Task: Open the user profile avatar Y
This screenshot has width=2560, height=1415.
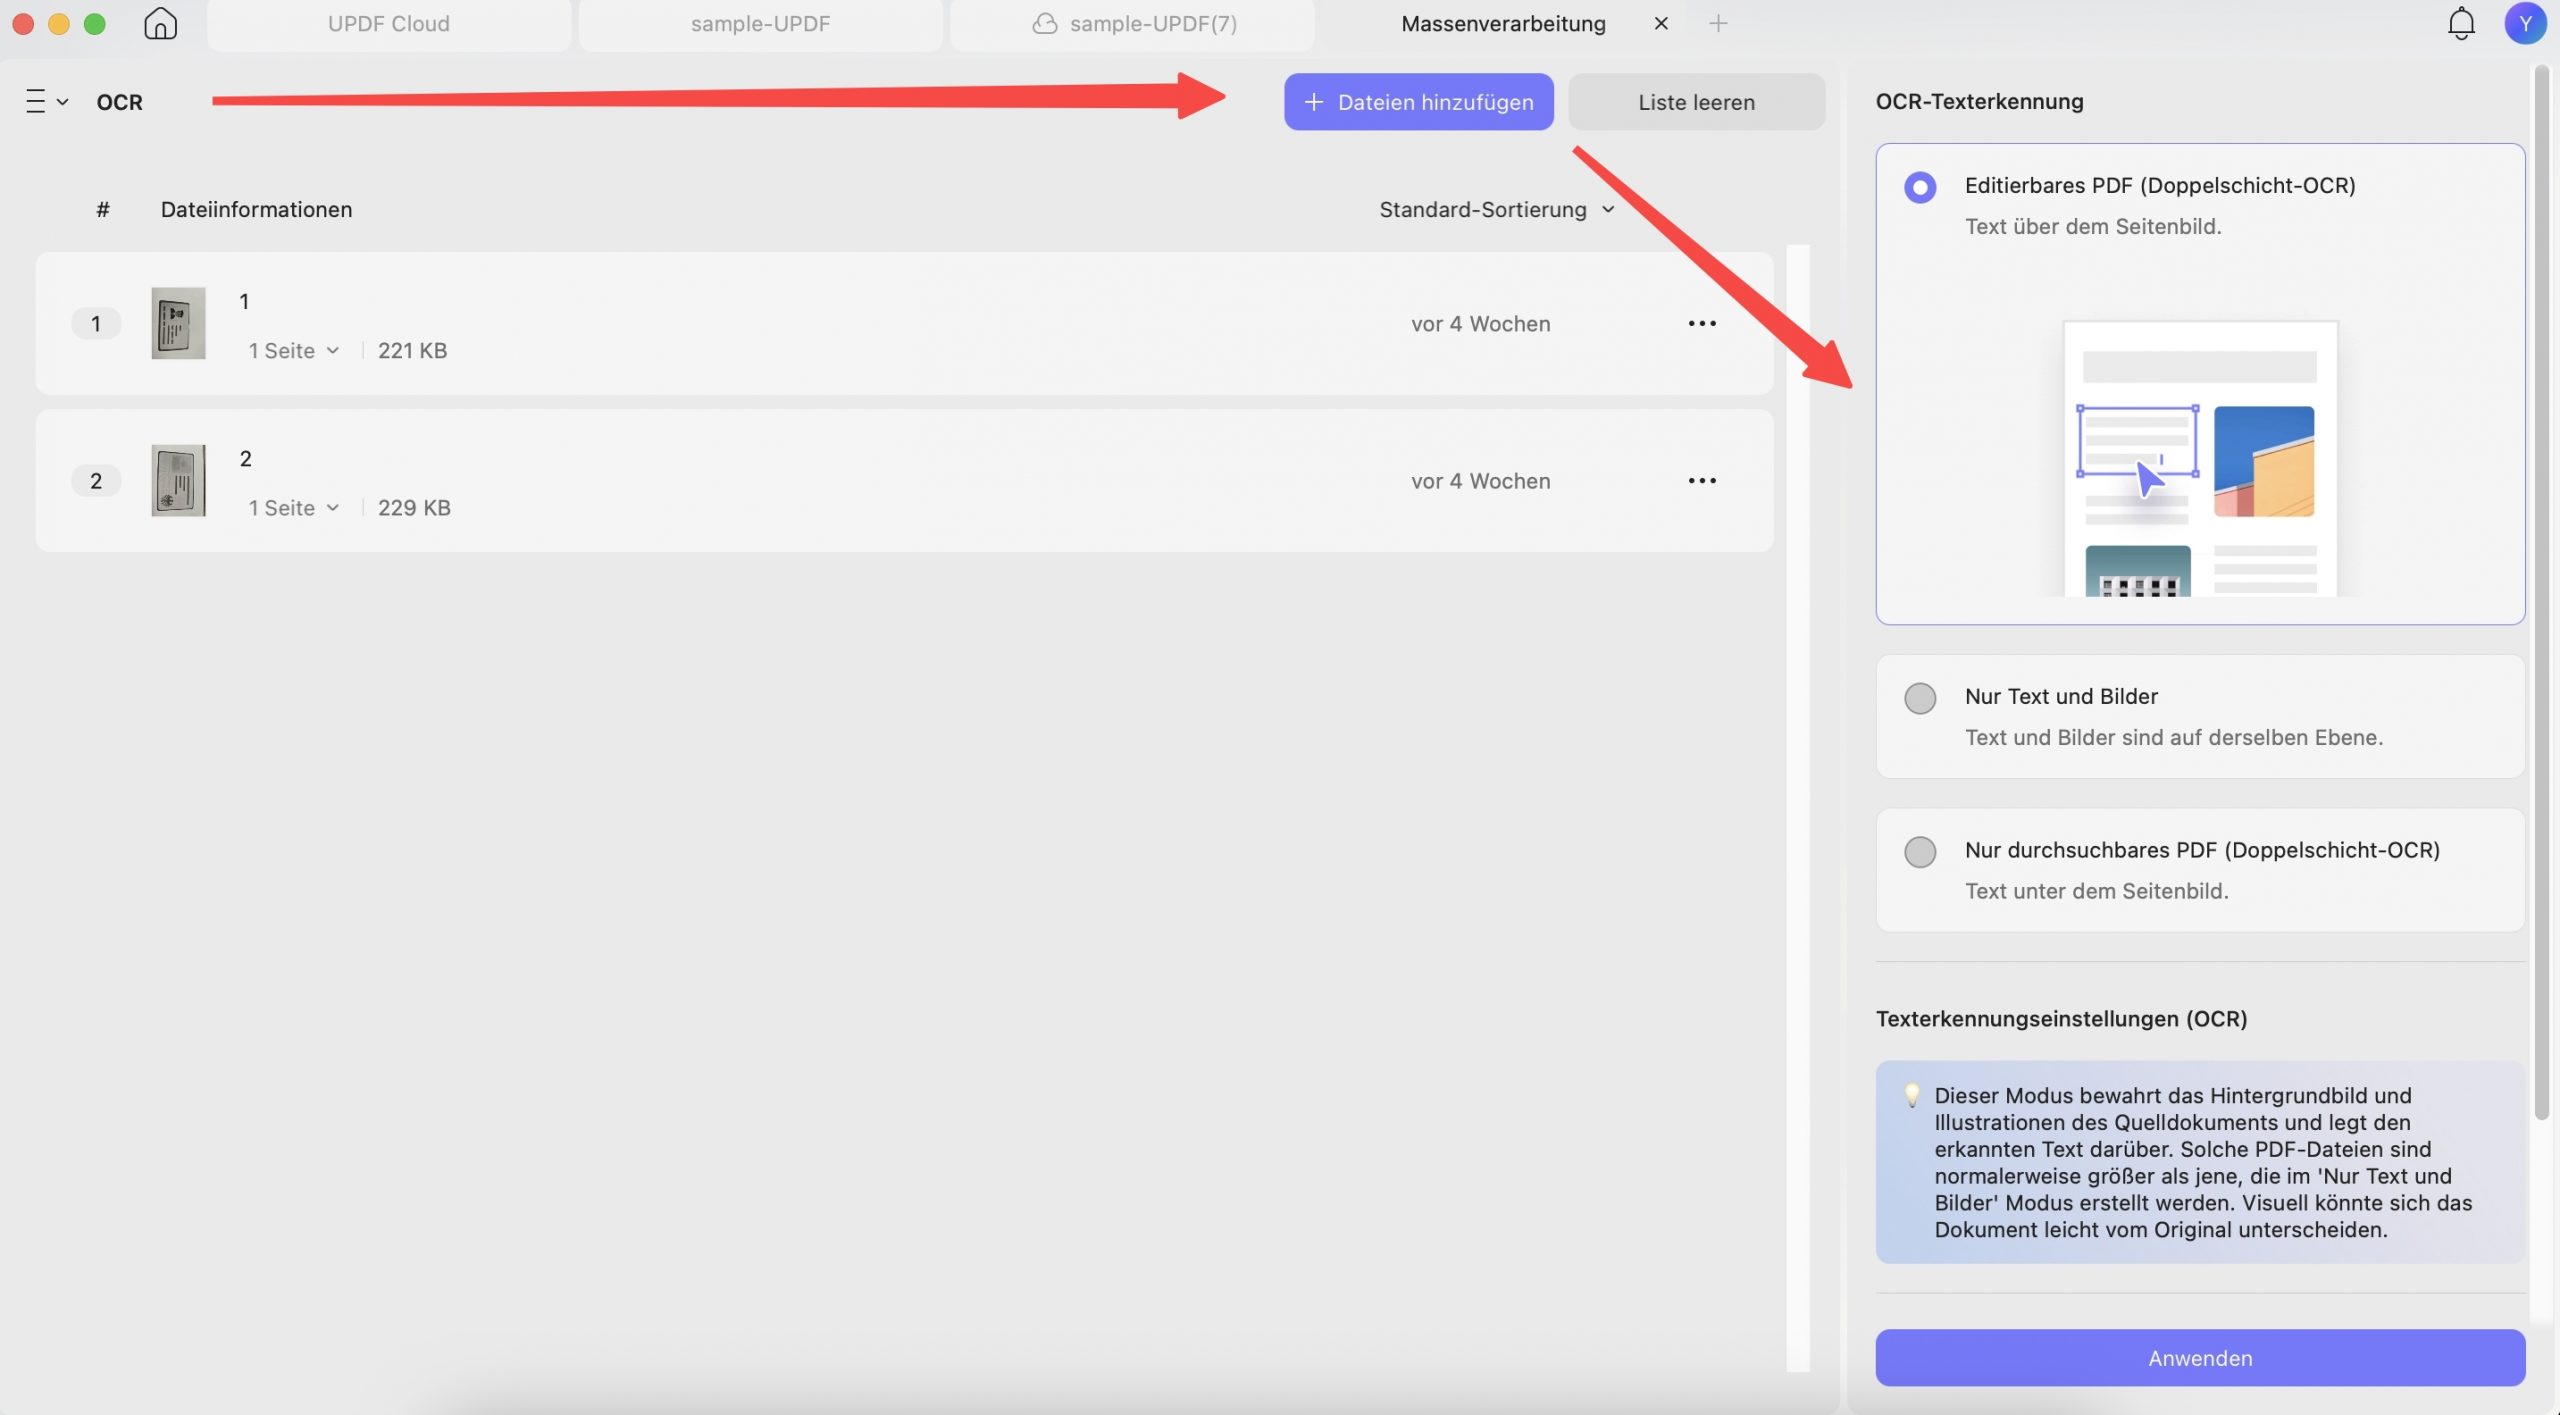Action: [2524, 23]
